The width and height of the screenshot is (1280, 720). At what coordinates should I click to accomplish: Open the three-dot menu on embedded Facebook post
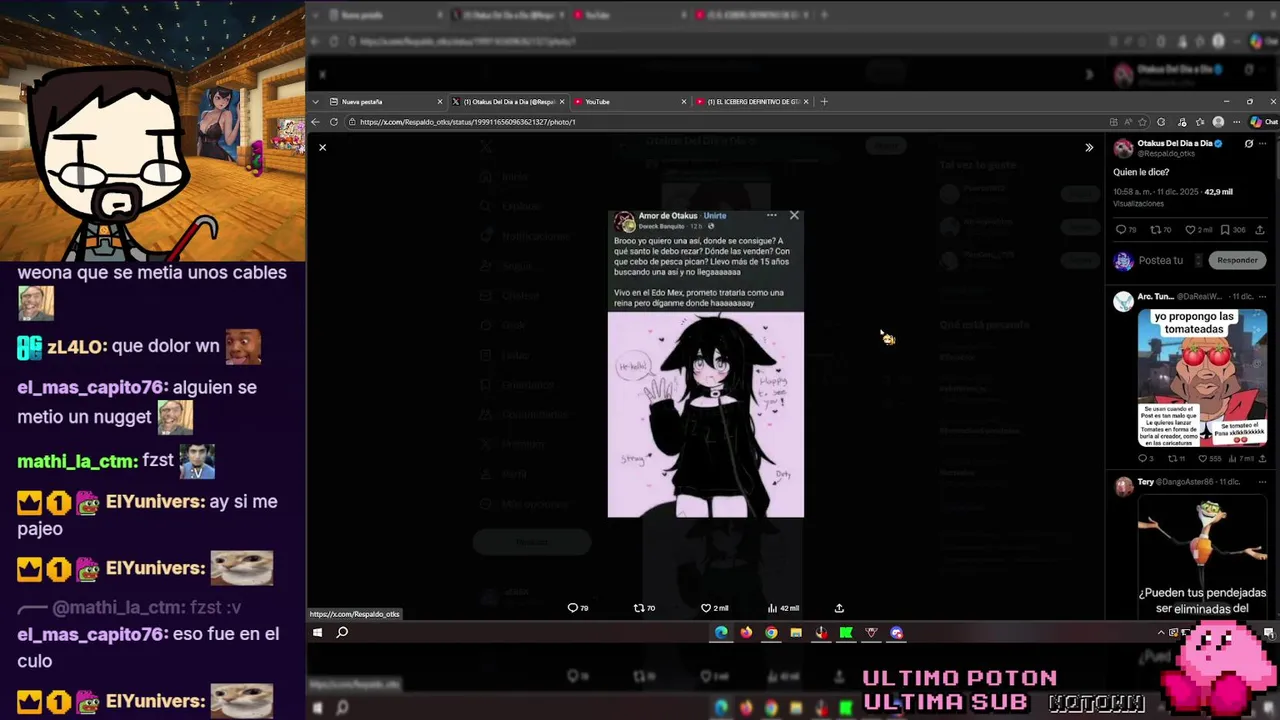coord(771,215)
